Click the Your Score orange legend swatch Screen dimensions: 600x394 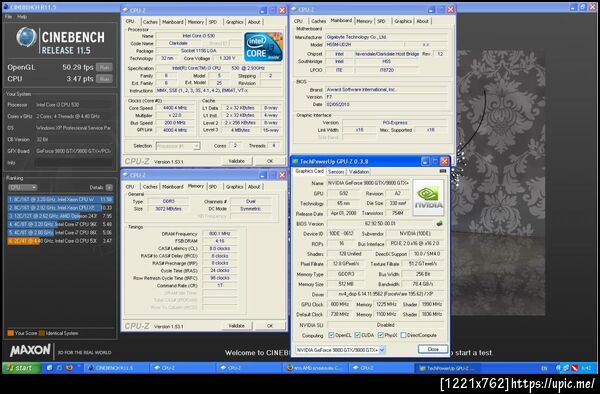pyautogui.click(x=10, y=333)
